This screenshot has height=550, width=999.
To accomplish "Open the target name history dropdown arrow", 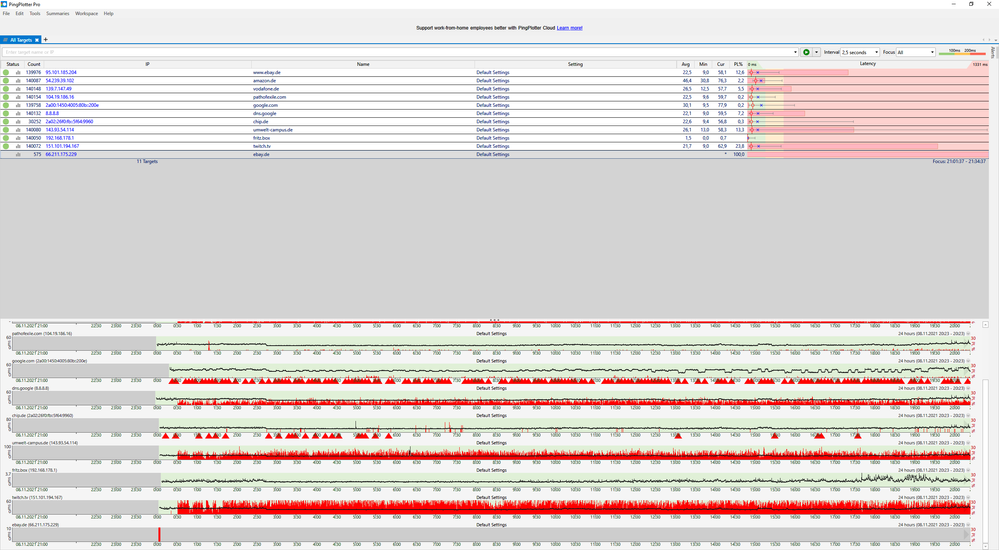I will 795,52.
